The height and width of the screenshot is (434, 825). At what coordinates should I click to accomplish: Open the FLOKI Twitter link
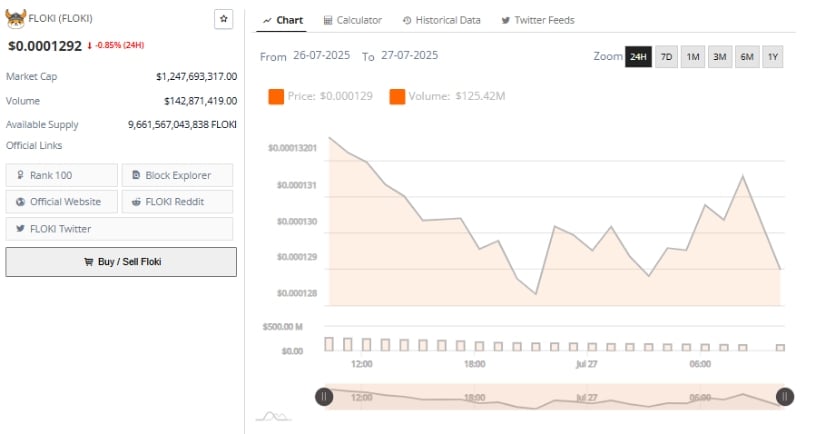pyautogui.click(x=119, y=228)
